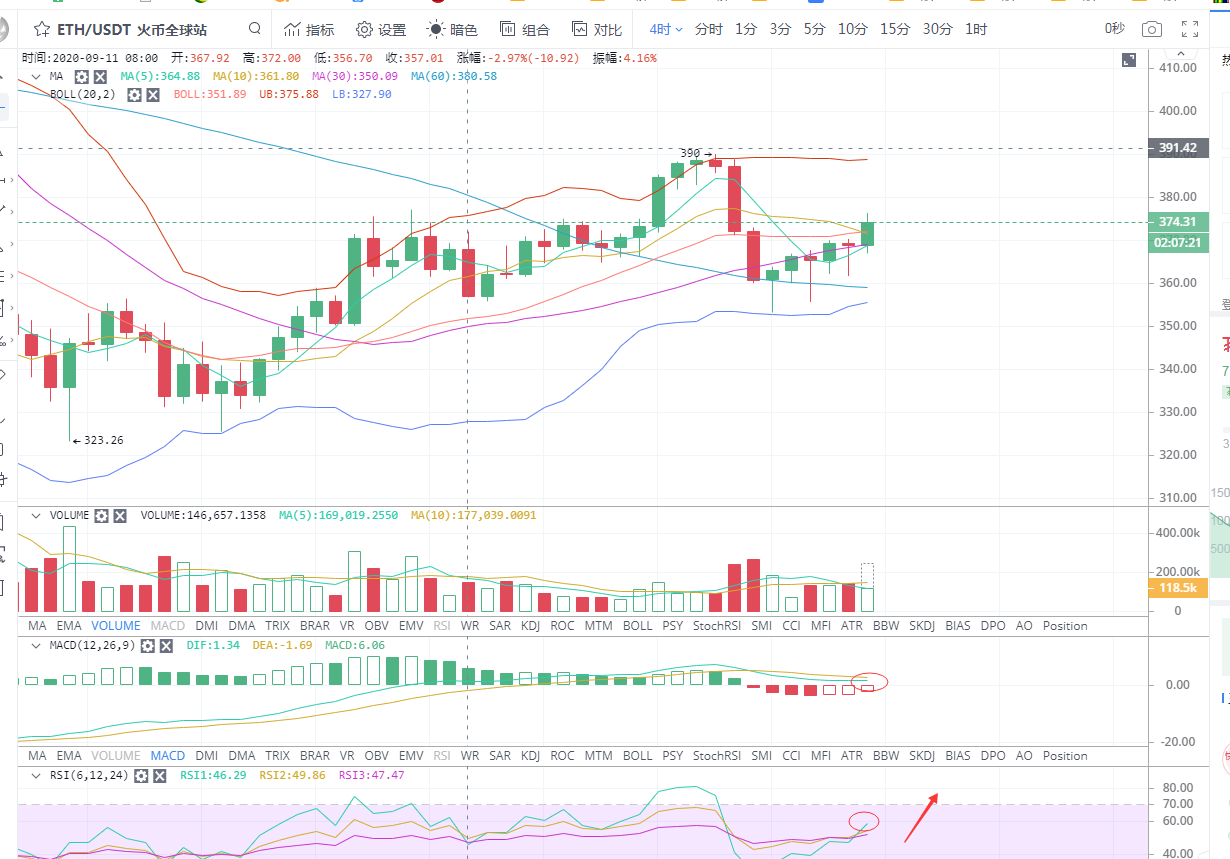This screenshot has width=1230, height=859.
Task: Open the 4时 timeframe dropdown
Action: 666,30
